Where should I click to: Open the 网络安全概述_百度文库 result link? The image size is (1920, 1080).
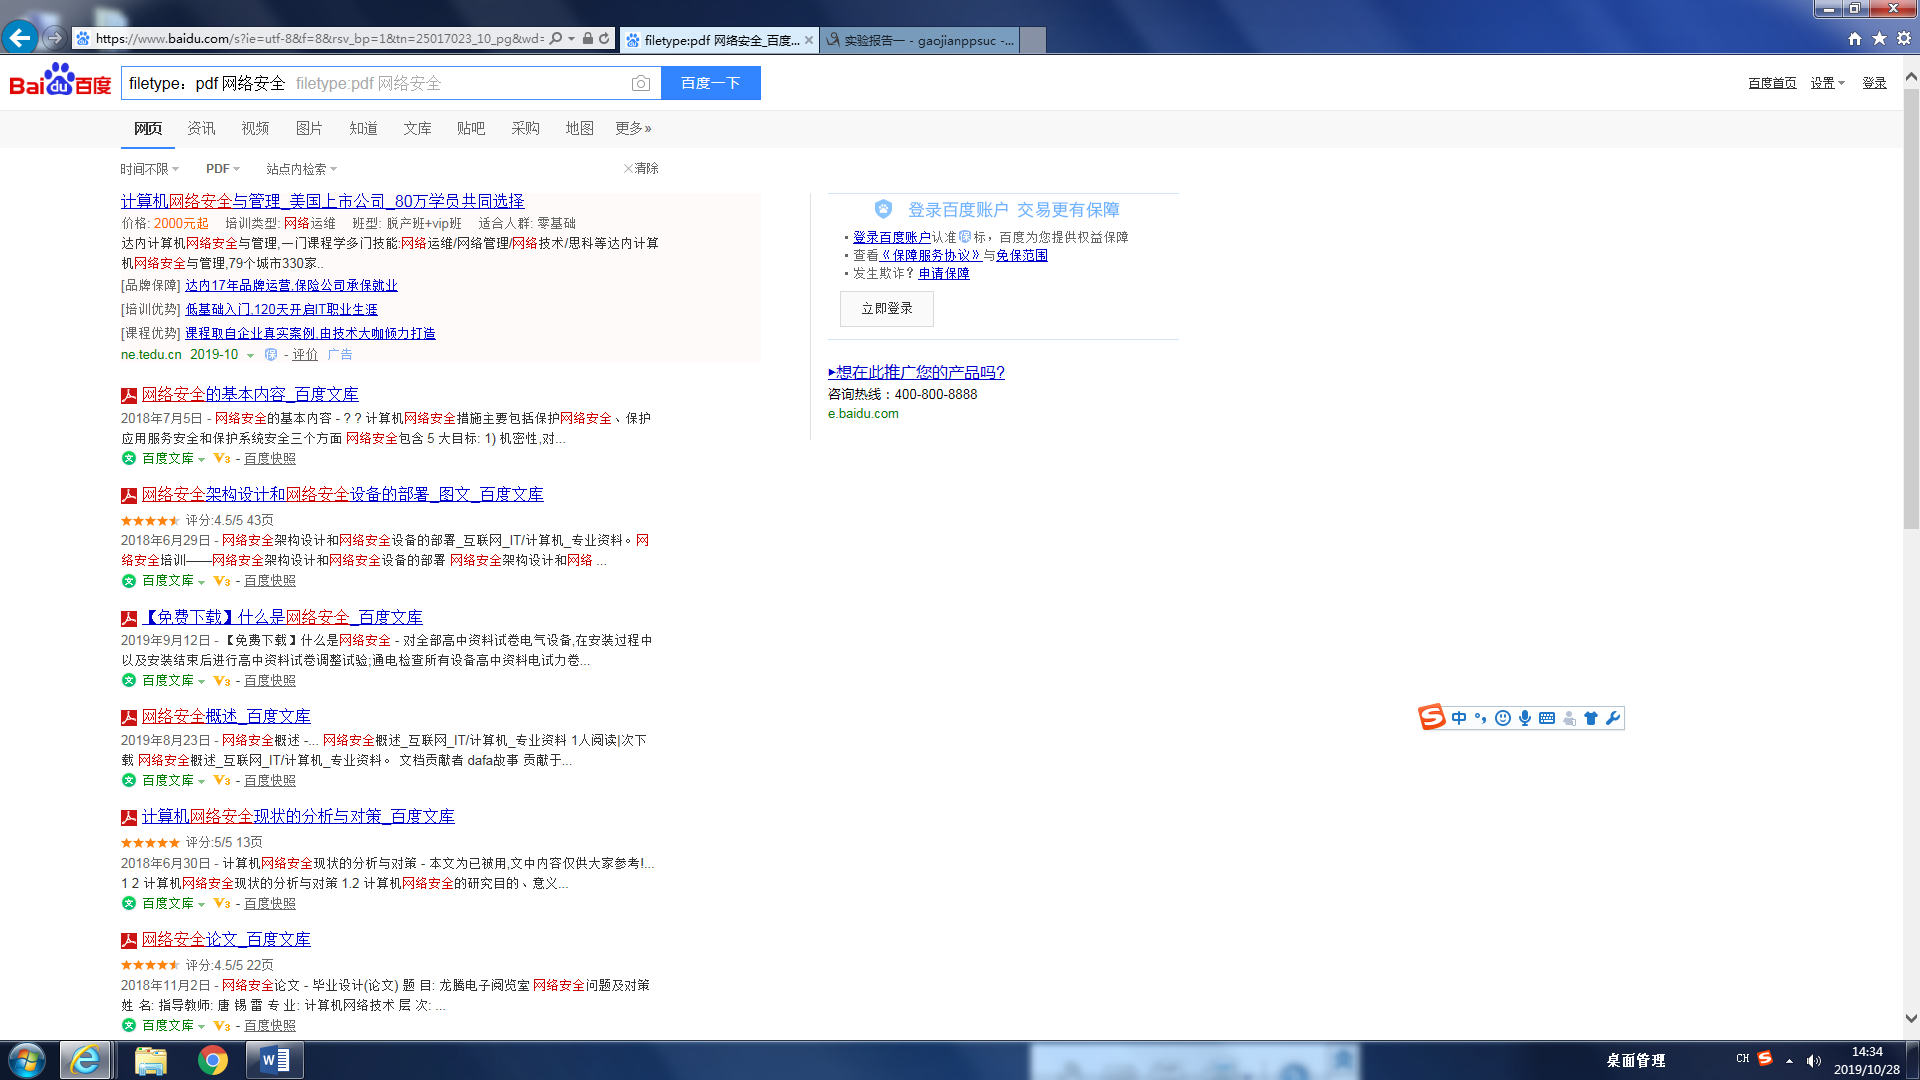pos(226,716)
